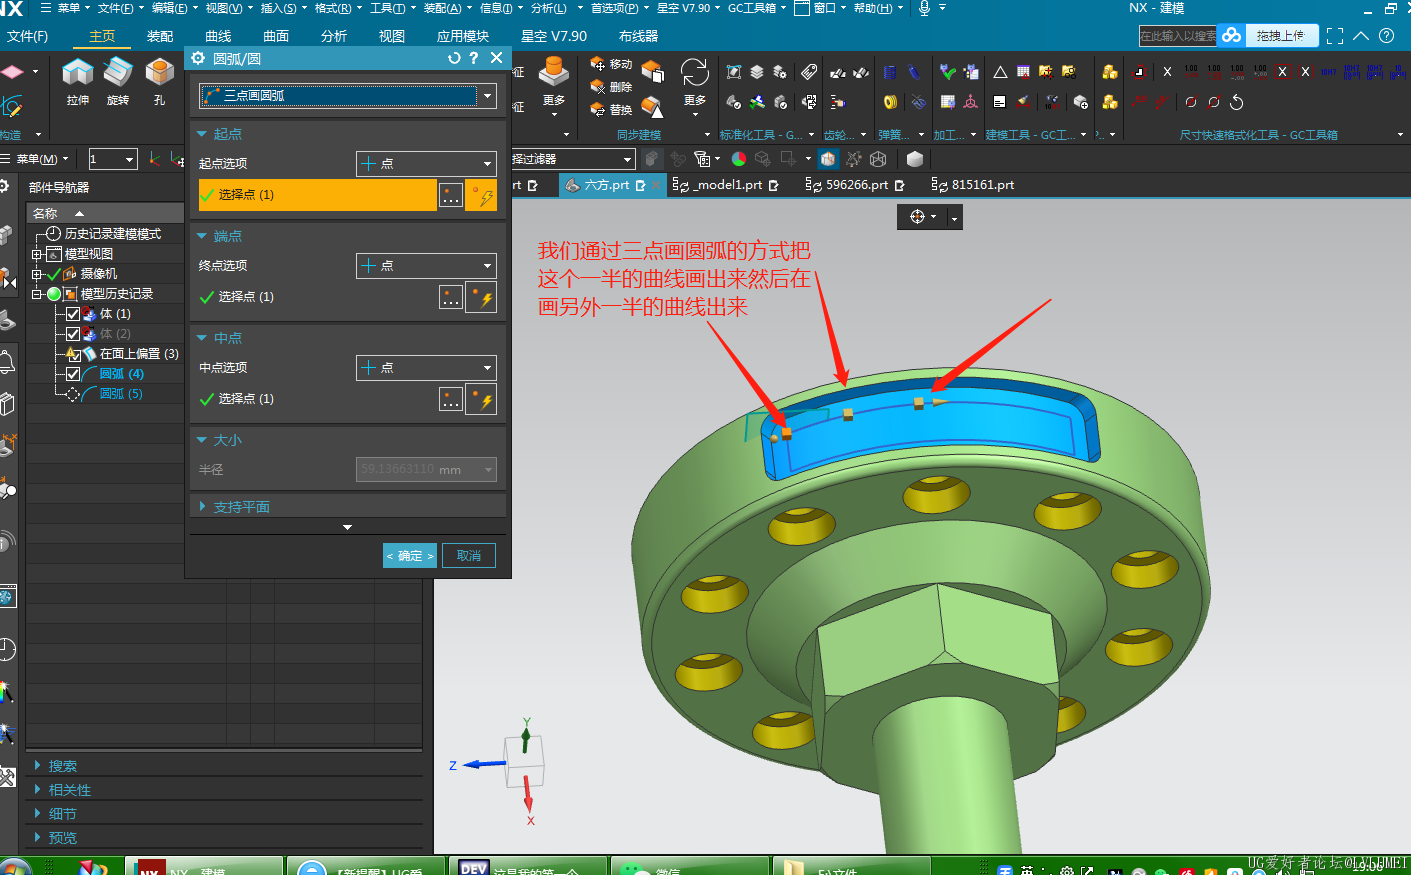
Task: Click inferred point icon for 起点
Action: [x=482, y=195]
